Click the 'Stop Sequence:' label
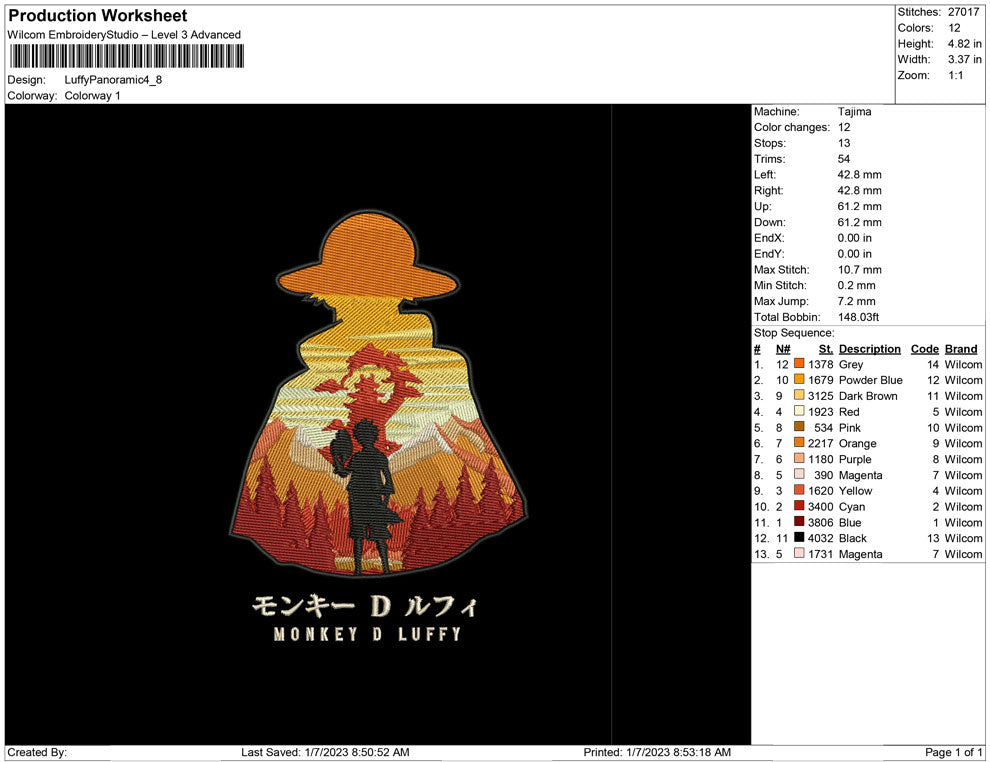990x762 pixels. (794, 333)
